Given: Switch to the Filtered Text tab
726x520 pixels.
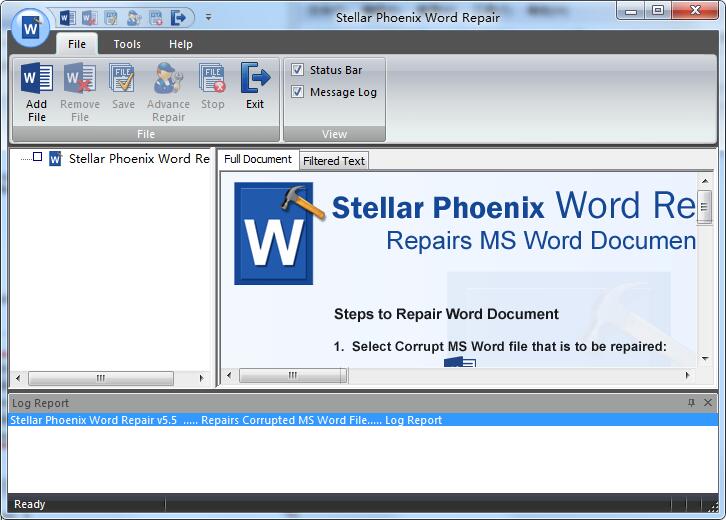Looking at the screenshot, I should (334, 161).
